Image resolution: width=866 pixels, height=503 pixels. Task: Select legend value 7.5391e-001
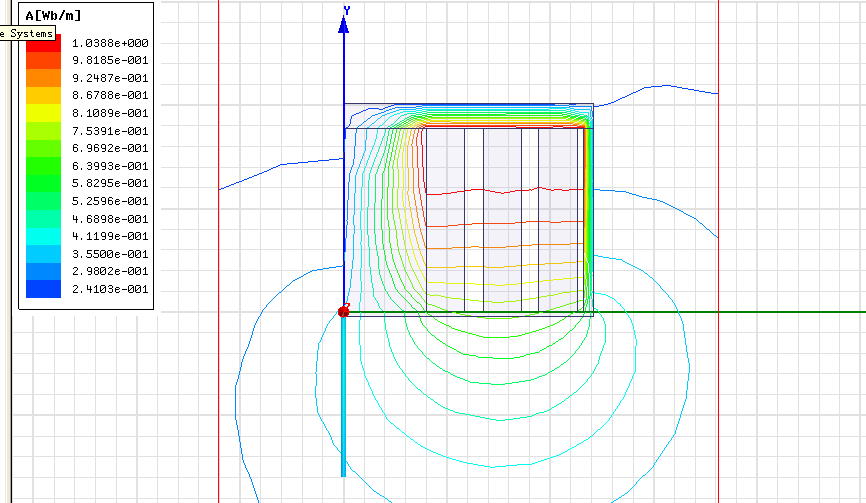[110, 131]
